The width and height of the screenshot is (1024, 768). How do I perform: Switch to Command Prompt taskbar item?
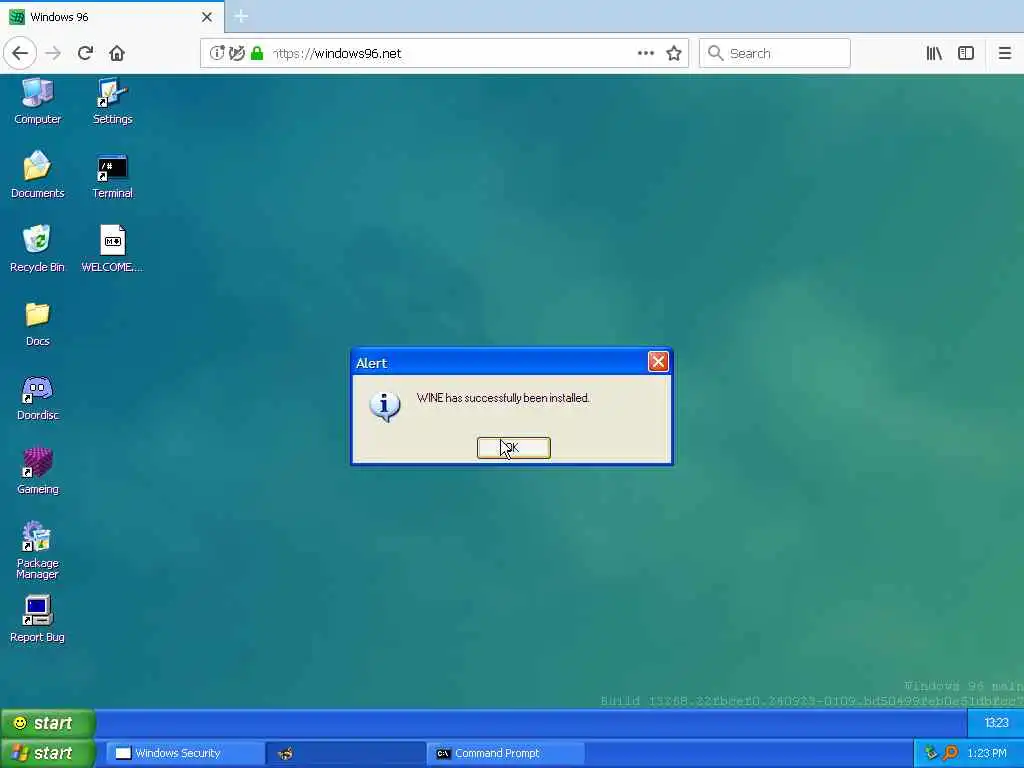506,753
